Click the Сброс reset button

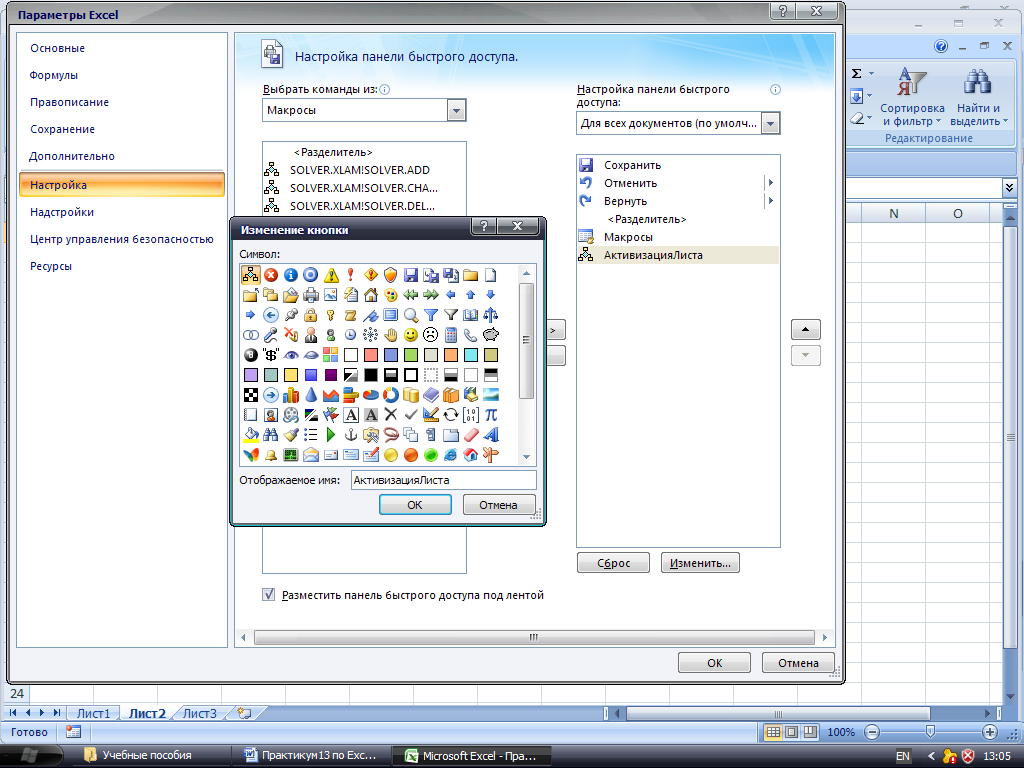pyautogui.click(x=613, y=563)
